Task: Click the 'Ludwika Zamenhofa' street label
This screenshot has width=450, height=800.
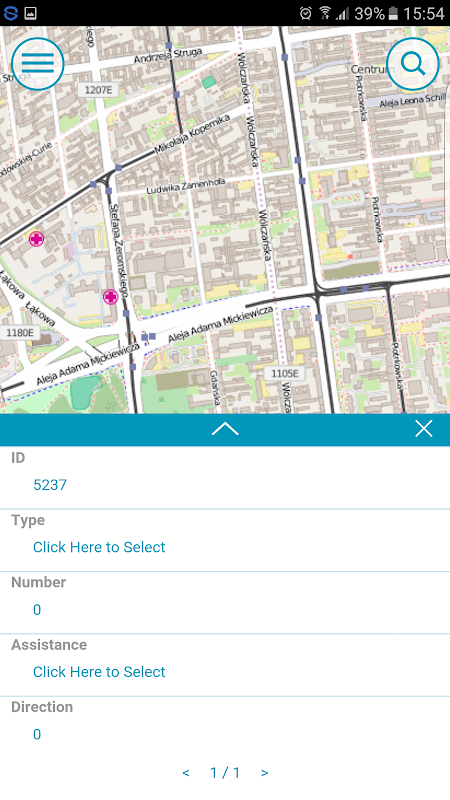Action: 186,186
